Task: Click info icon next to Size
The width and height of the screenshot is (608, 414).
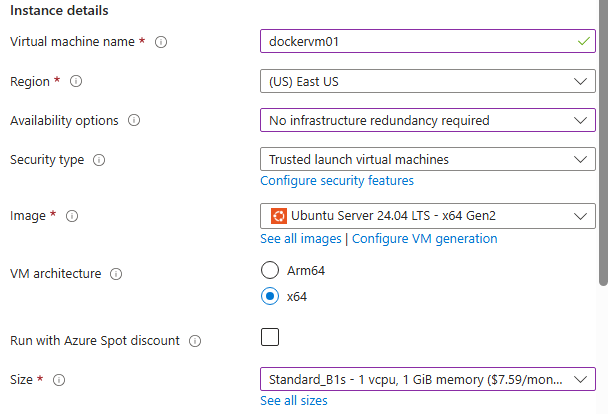Action: [x=59, y=380]
